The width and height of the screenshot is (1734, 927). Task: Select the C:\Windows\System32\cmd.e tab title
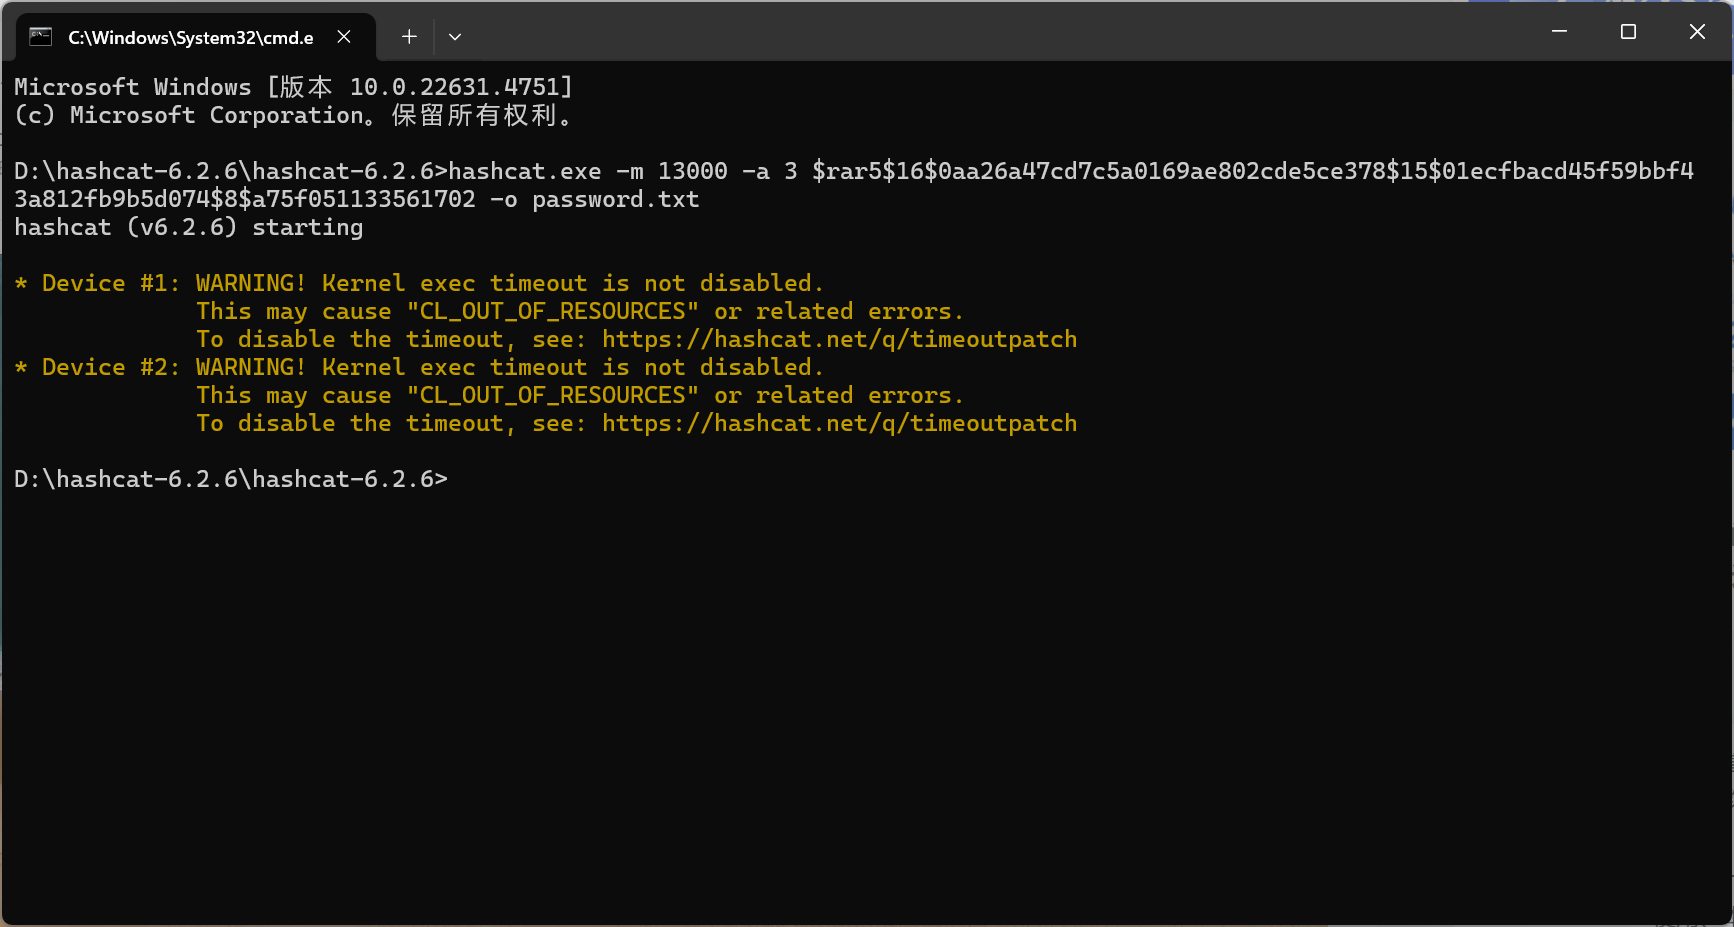click(x=190, y=38)
